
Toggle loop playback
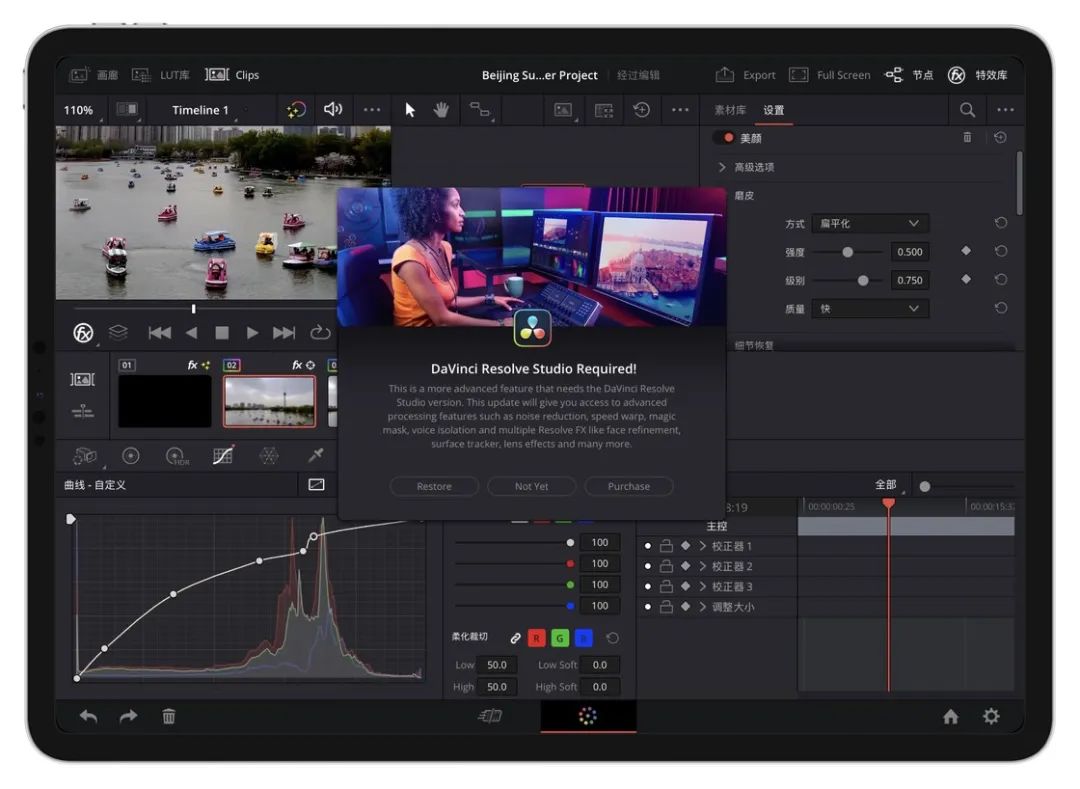click(320, 333)
